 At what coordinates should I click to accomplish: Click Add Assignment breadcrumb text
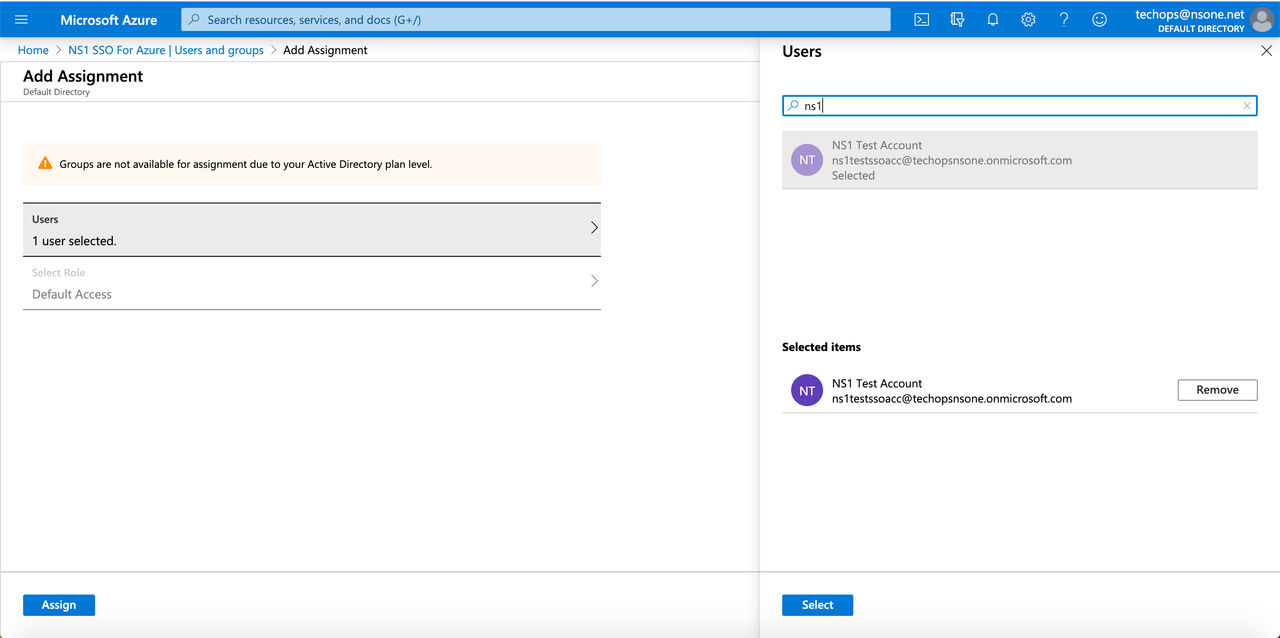(x=325, y=50)
